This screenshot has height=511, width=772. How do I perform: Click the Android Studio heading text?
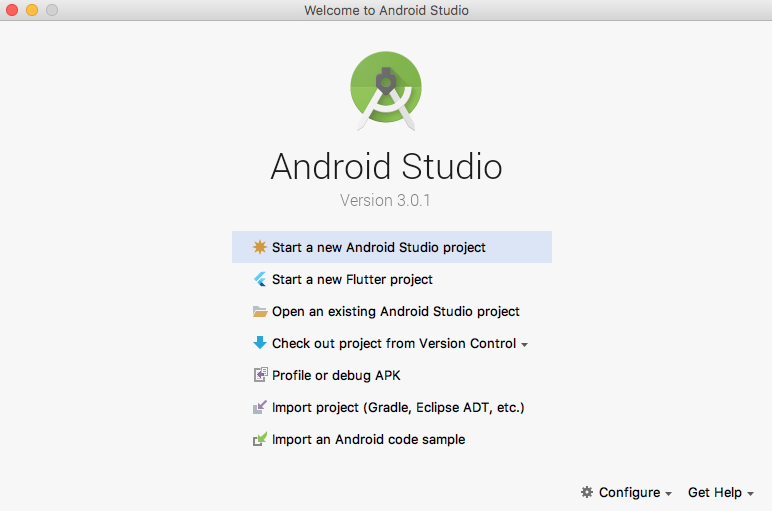click(x=386, y=166)
